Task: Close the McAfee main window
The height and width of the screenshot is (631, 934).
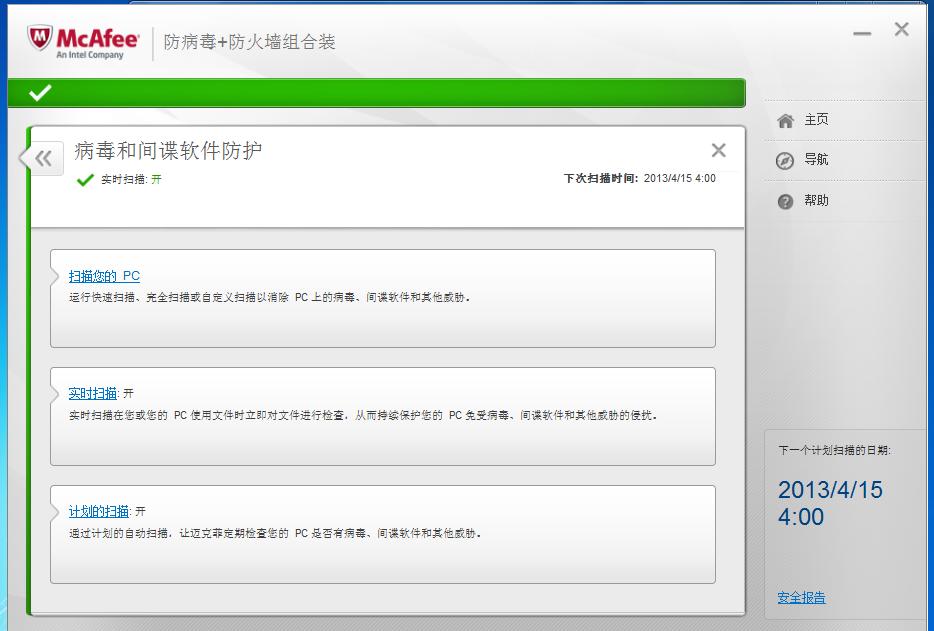Action: (901, 29)
